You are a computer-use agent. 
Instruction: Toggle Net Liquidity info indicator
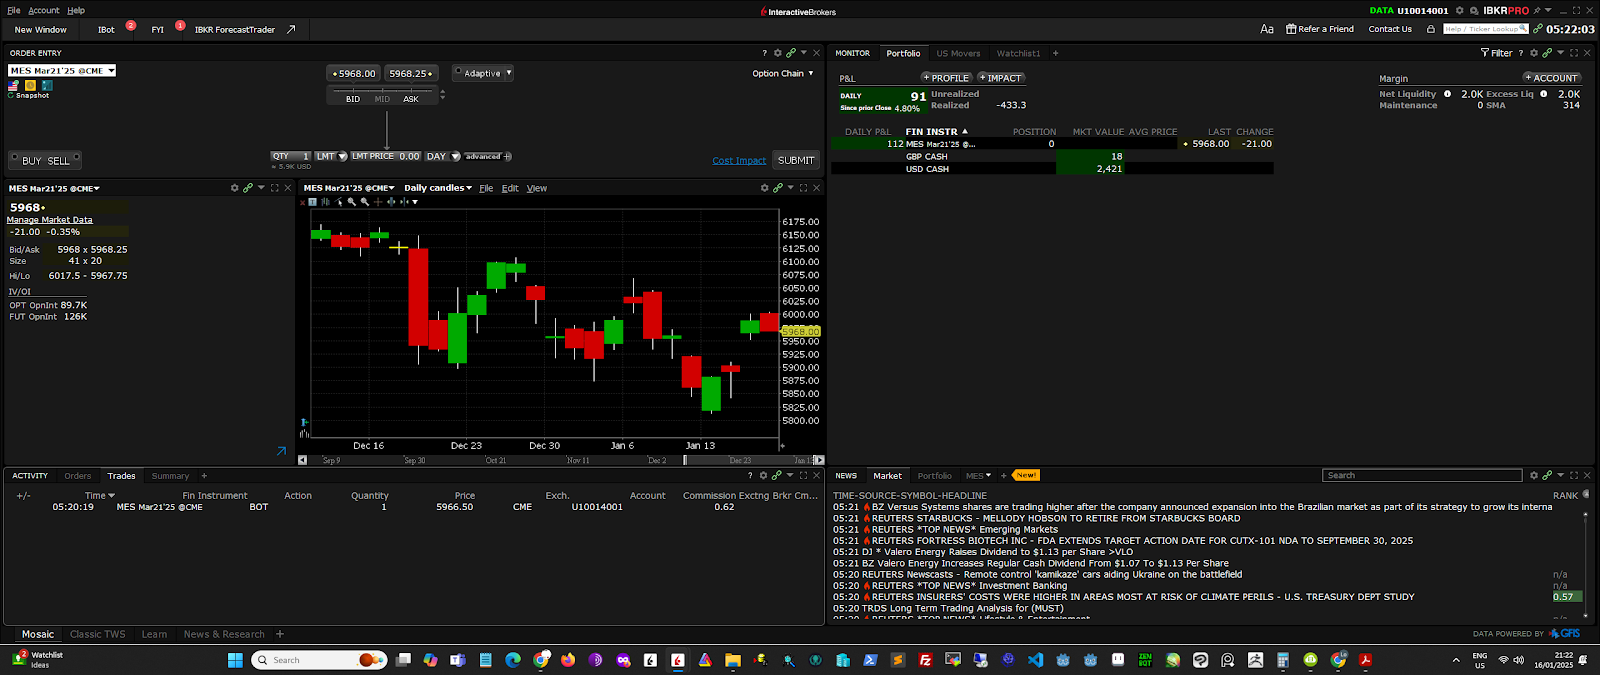[x=1447, y=94]
